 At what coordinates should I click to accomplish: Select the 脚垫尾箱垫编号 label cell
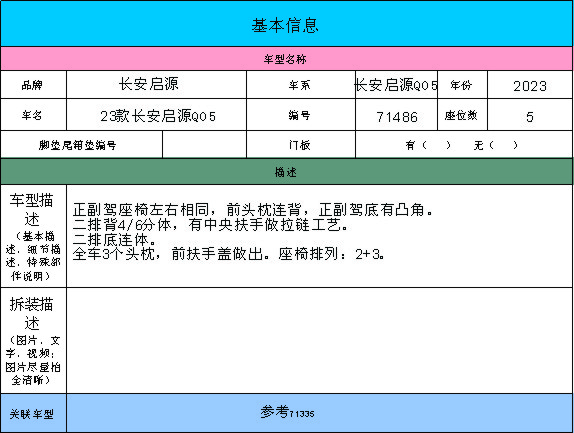[81, 145]
